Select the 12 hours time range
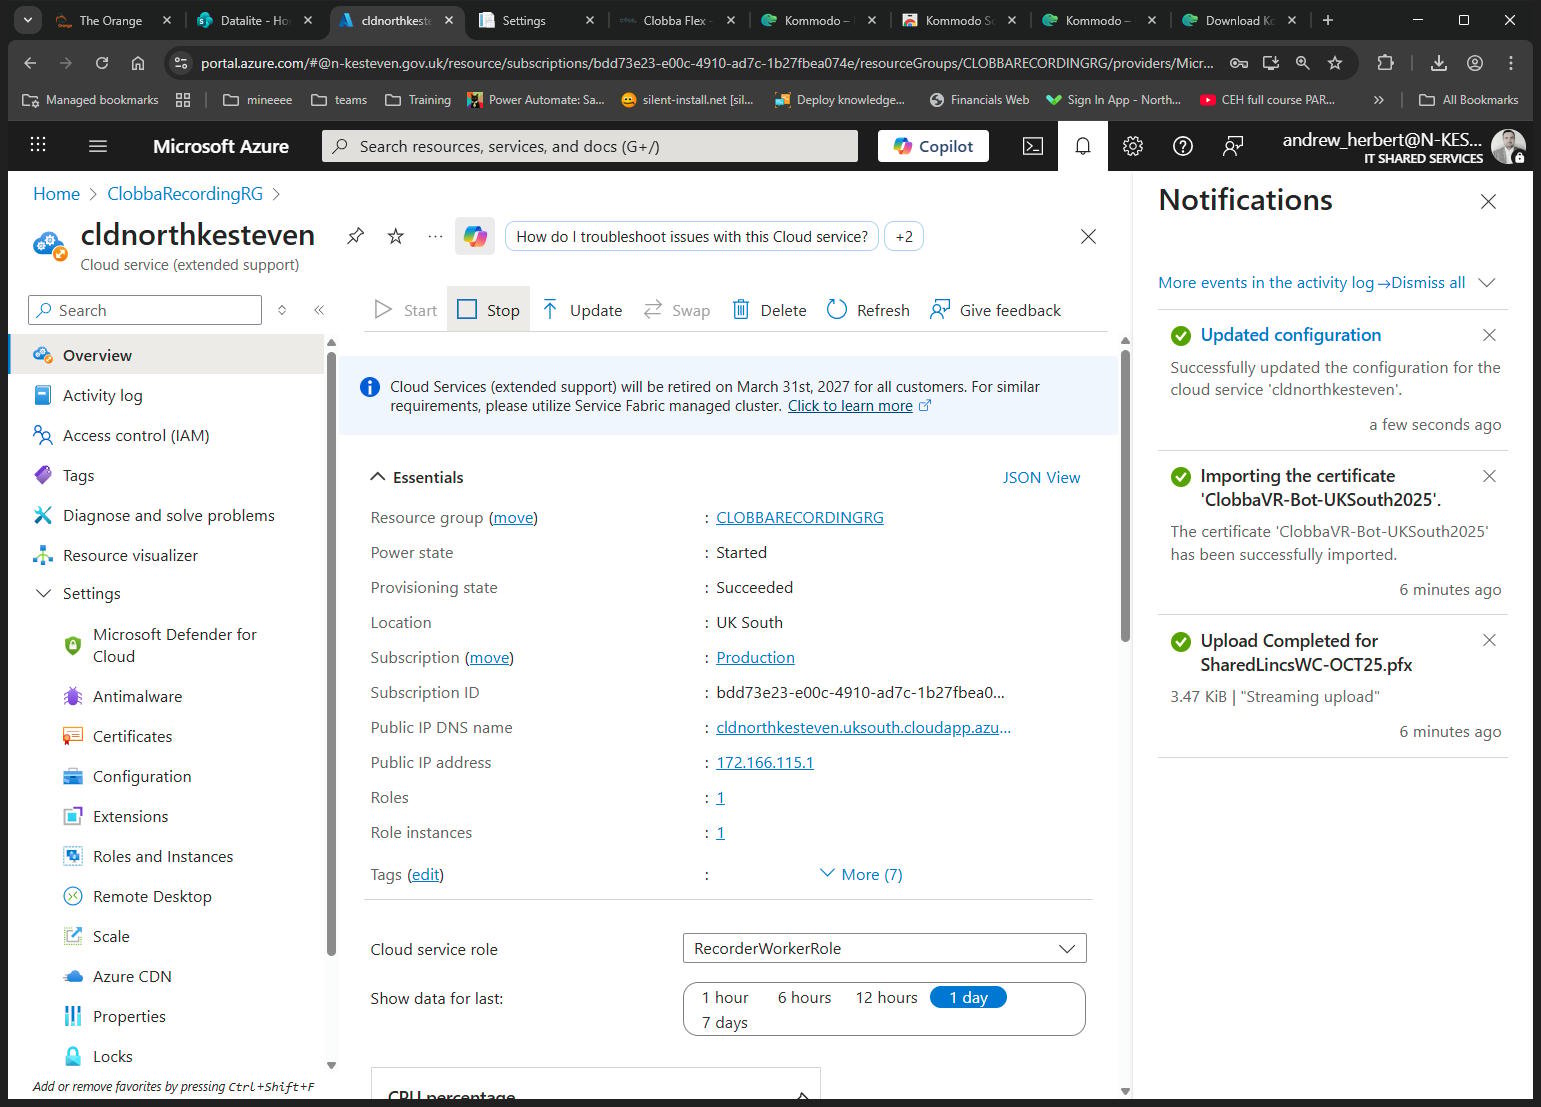 tap(886, 997)
